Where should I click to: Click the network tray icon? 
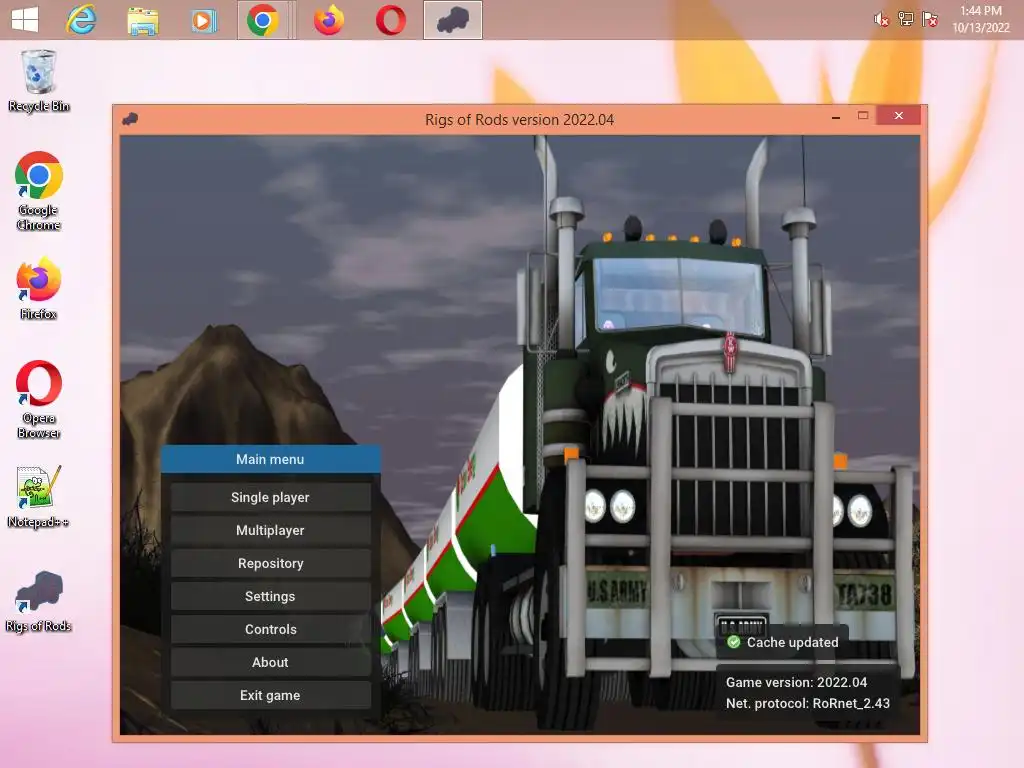(906, 19)
